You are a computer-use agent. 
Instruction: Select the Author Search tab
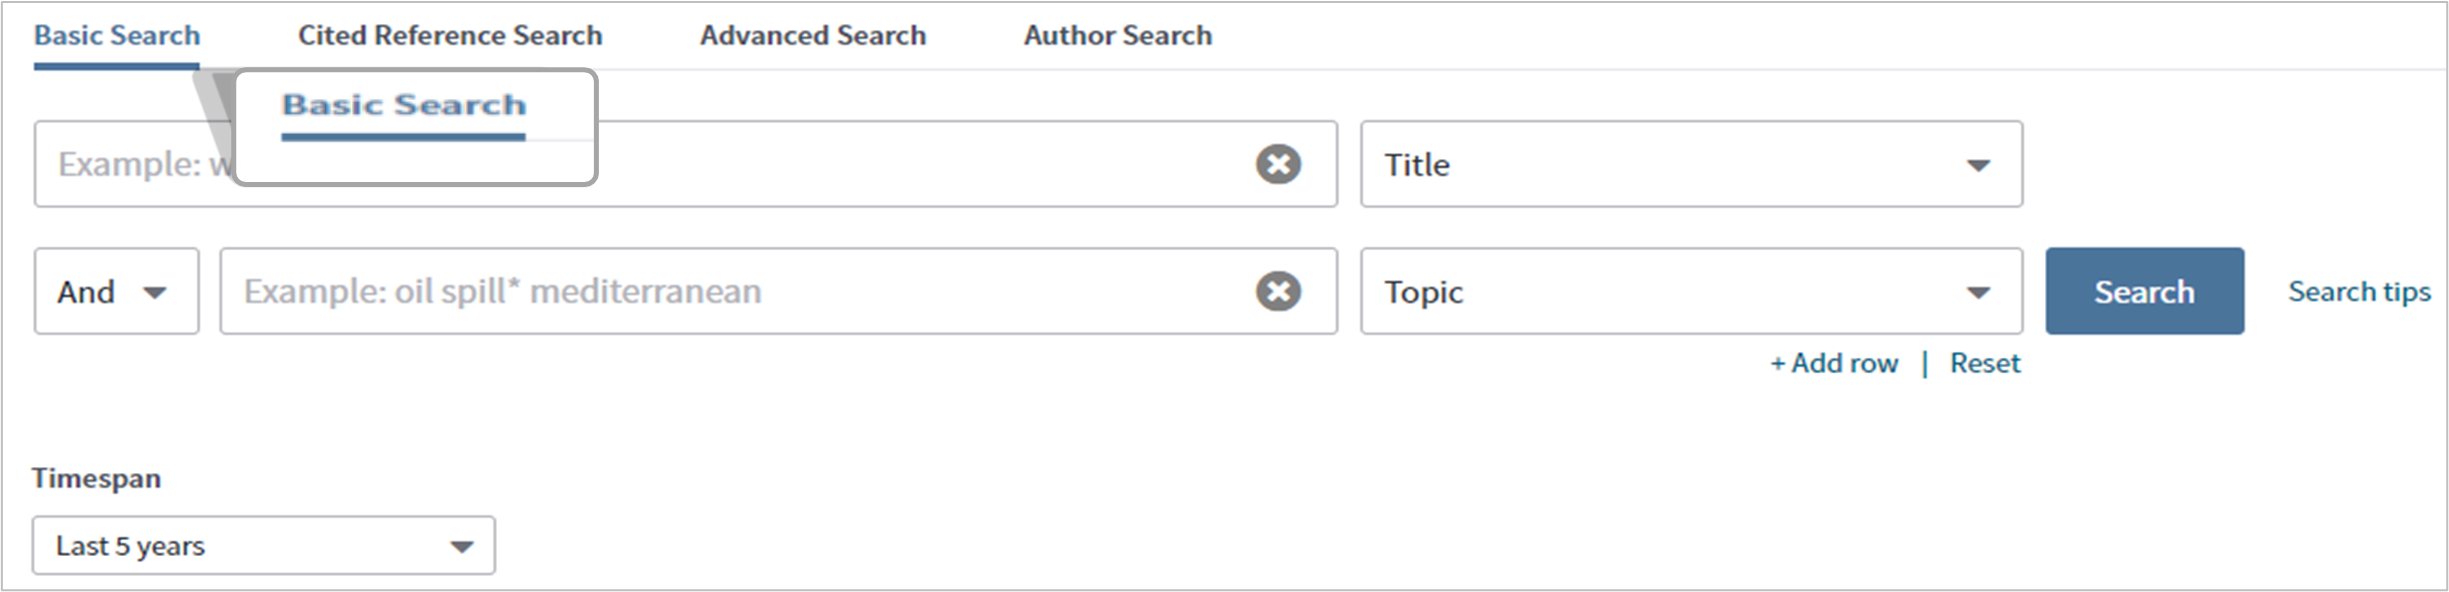[x=1117, y=36]
